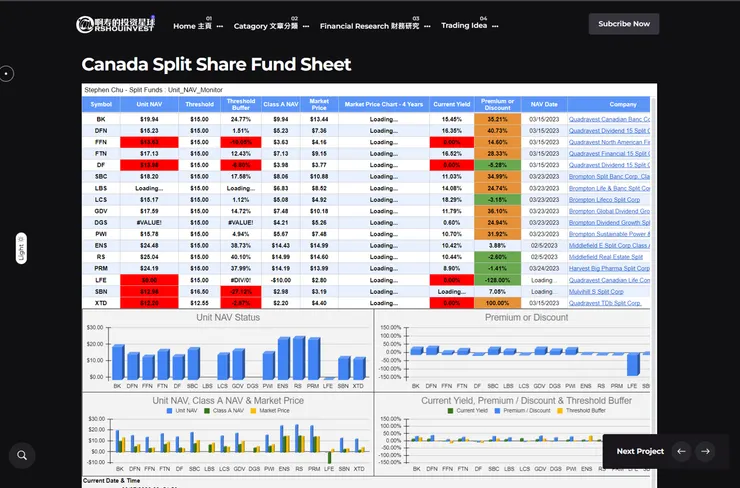Click the Next Project label
This screenshot has height=488, width=740.
coord(640,451)
